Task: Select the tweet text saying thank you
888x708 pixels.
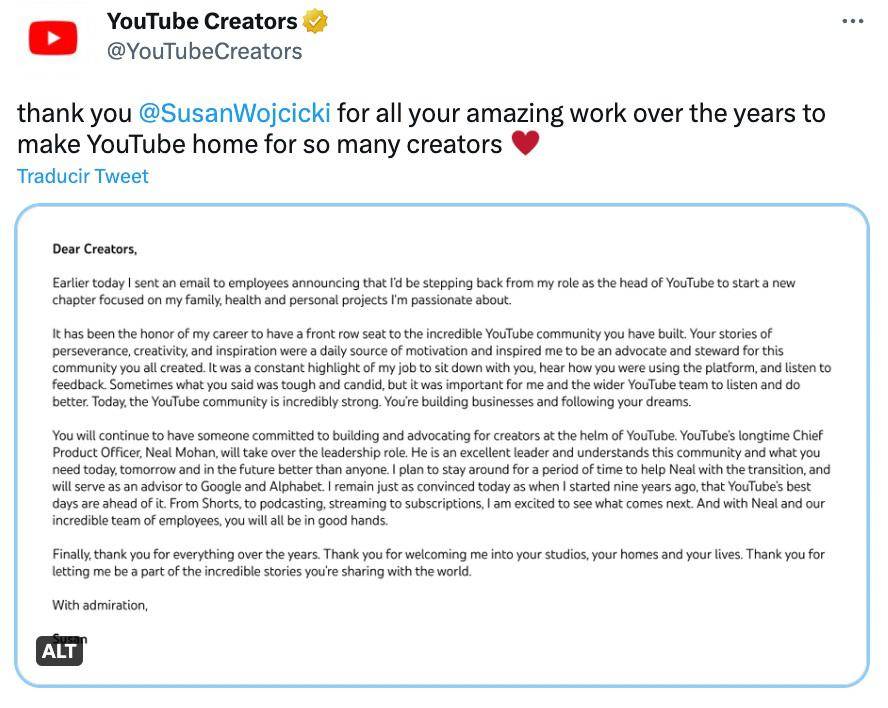Action: click(75, 113)
